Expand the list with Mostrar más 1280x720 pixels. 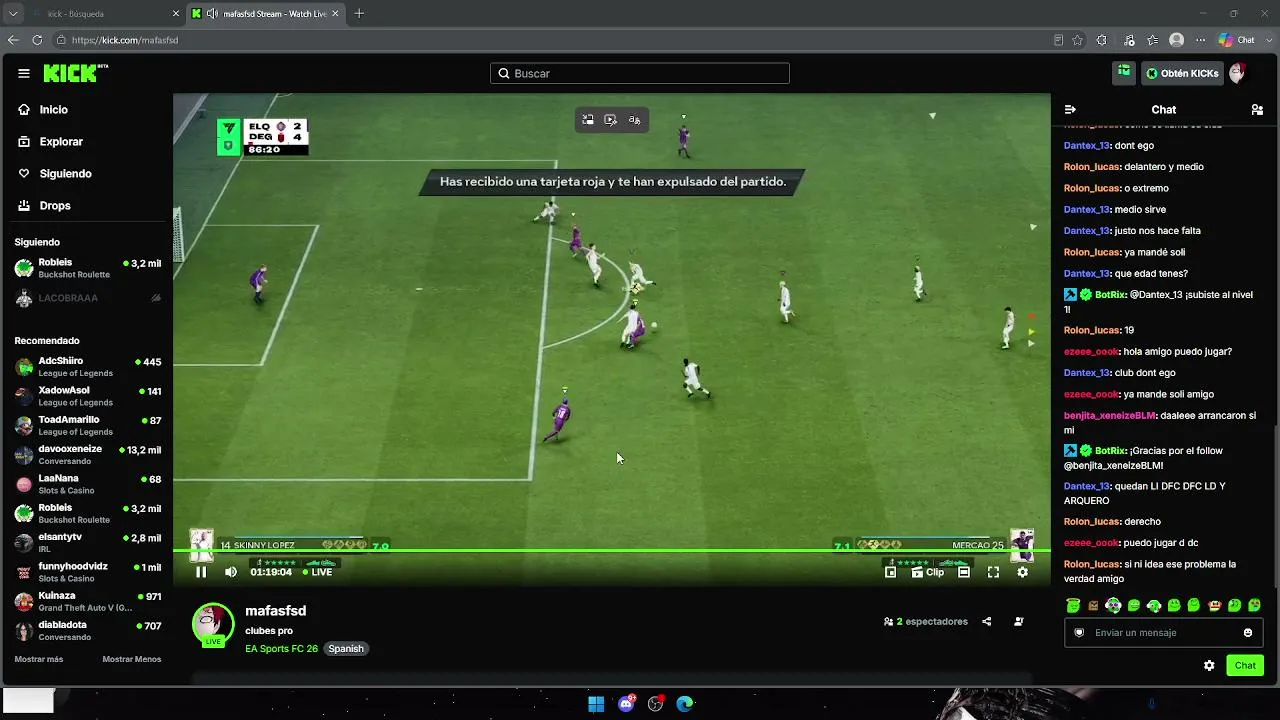click(39, 660)
